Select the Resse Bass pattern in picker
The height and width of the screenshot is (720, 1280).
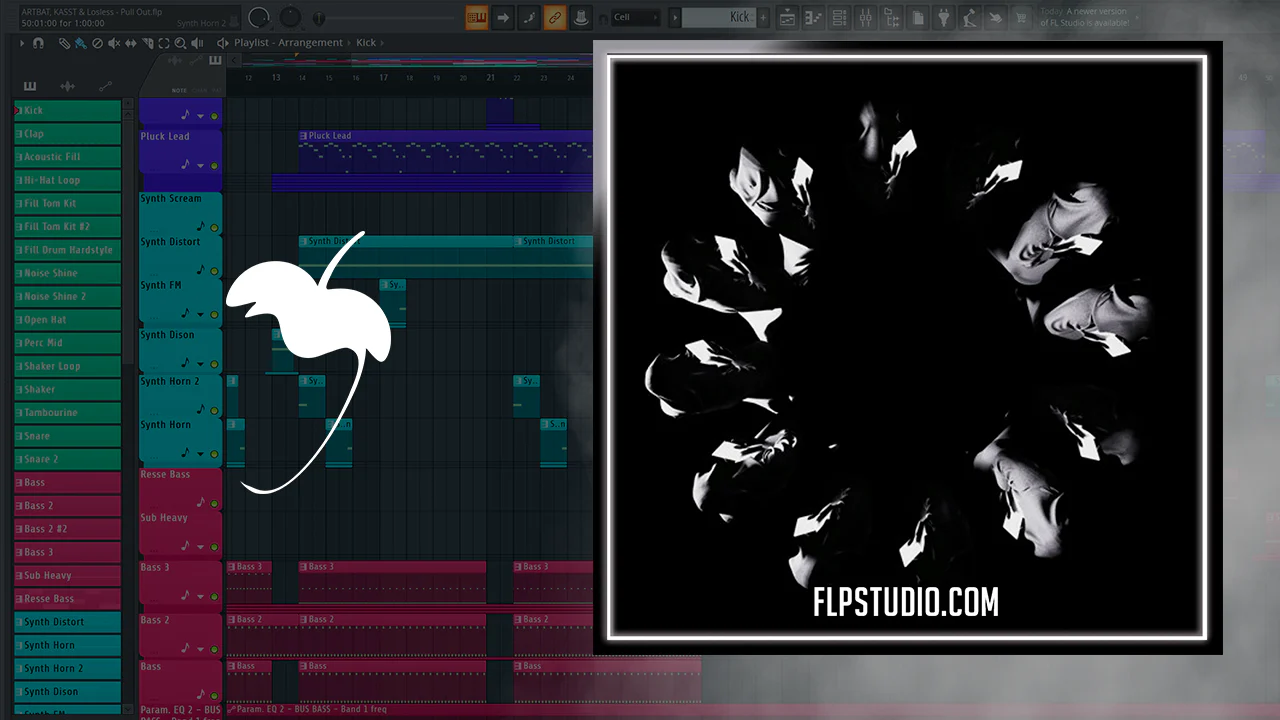tap(67, 598)
